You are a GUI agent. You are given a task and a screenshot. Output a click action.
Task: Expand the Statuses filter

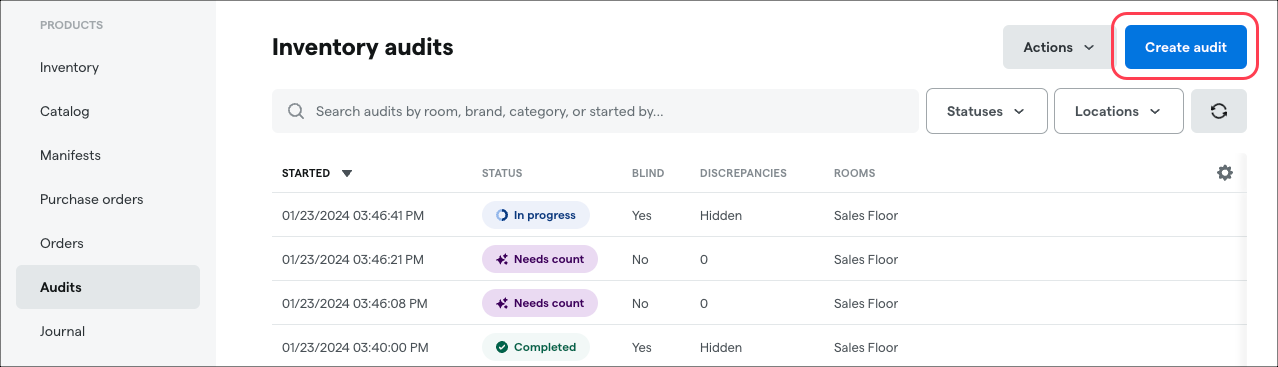pos(987,111)
